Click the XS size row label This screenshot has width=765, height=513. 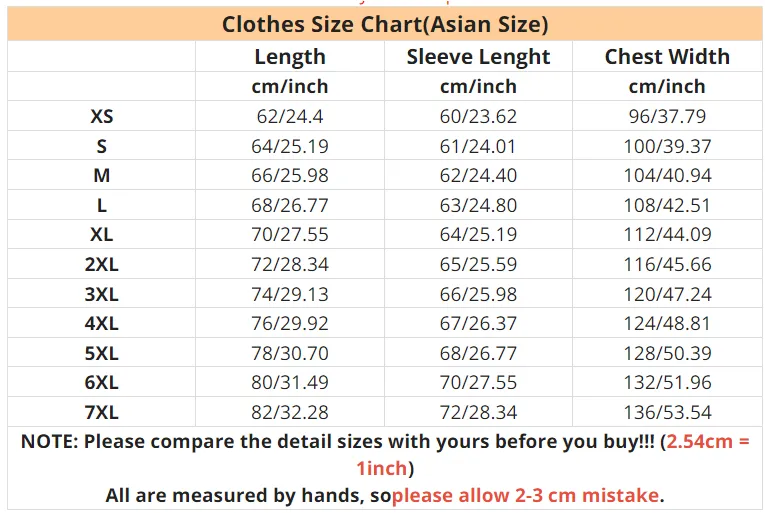point(101,116)
